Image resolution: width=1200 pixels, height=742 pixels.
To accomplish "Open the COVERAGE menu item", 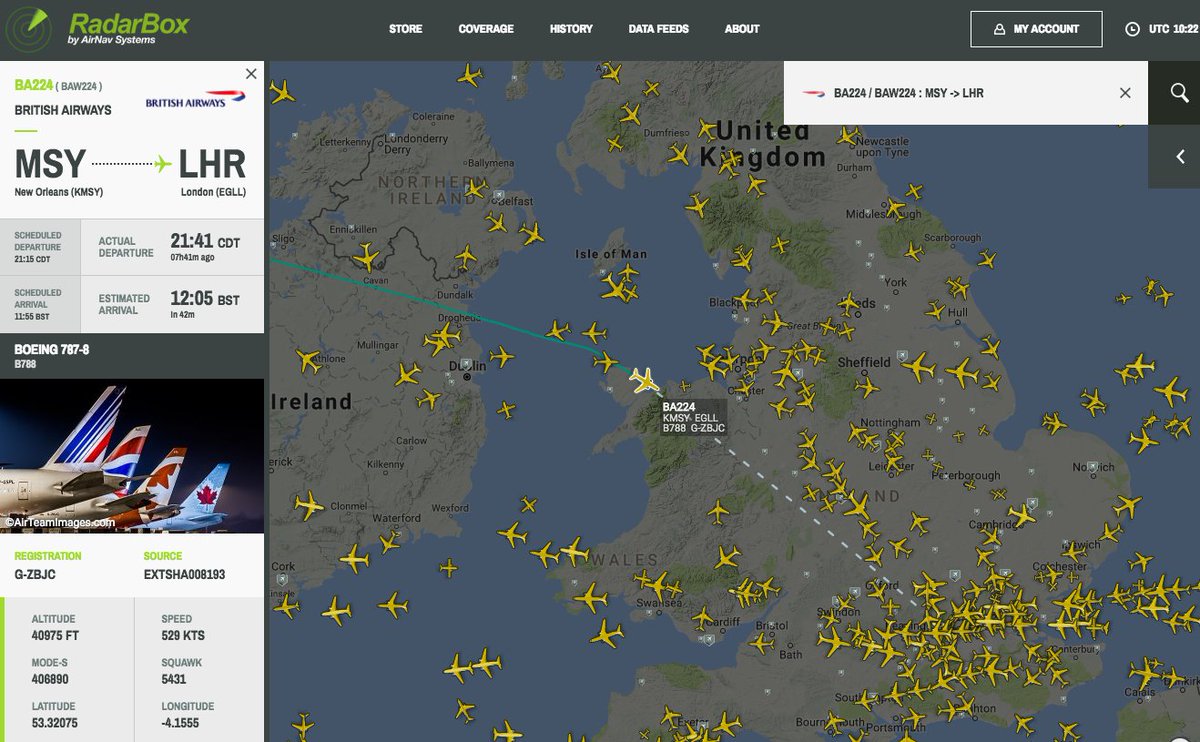I will click(486, 29).
